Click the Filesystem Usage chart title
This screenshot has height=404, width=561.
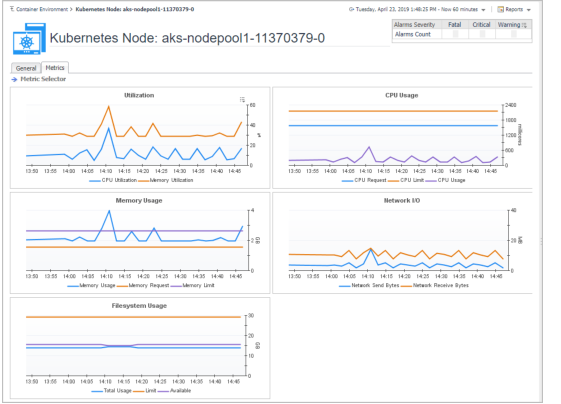139,306
